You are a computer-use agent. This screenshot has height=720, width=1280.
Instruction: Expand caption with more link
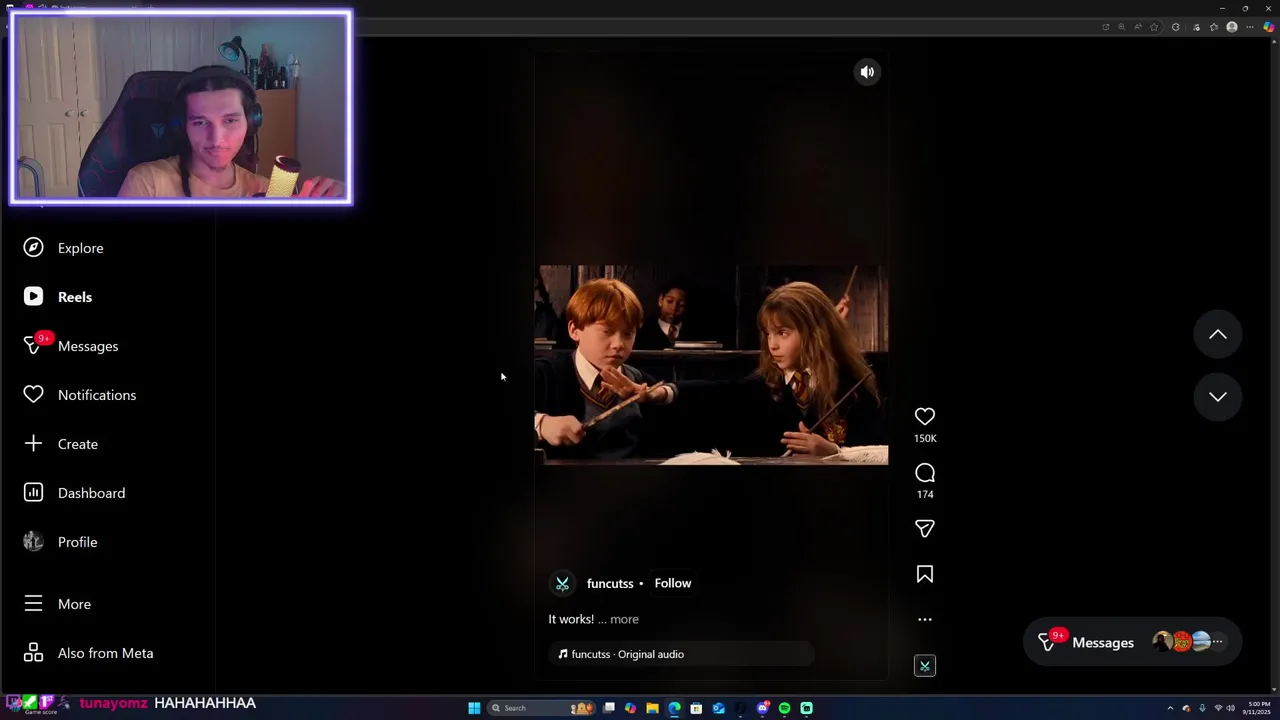624,619
